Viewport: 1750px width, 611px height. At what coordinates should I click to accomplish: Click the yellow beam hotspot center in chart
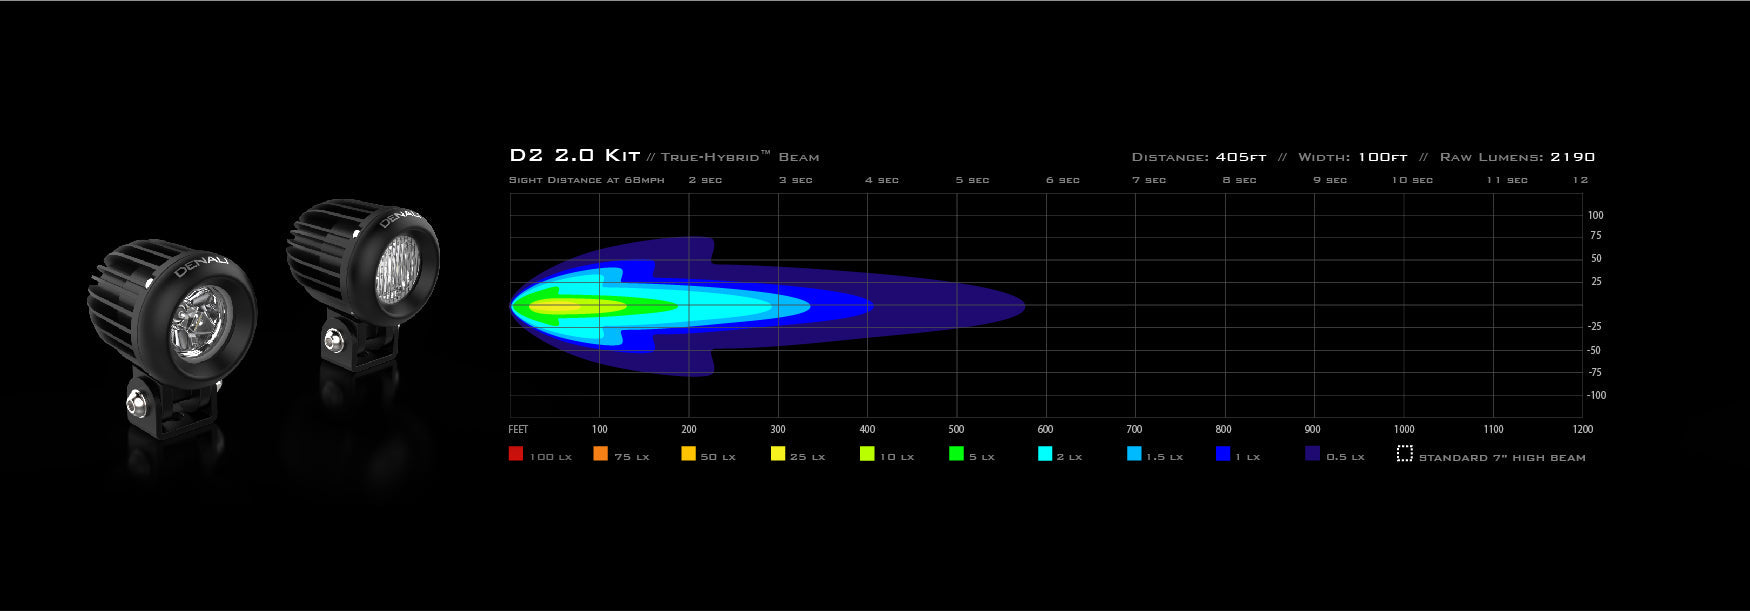570,306
